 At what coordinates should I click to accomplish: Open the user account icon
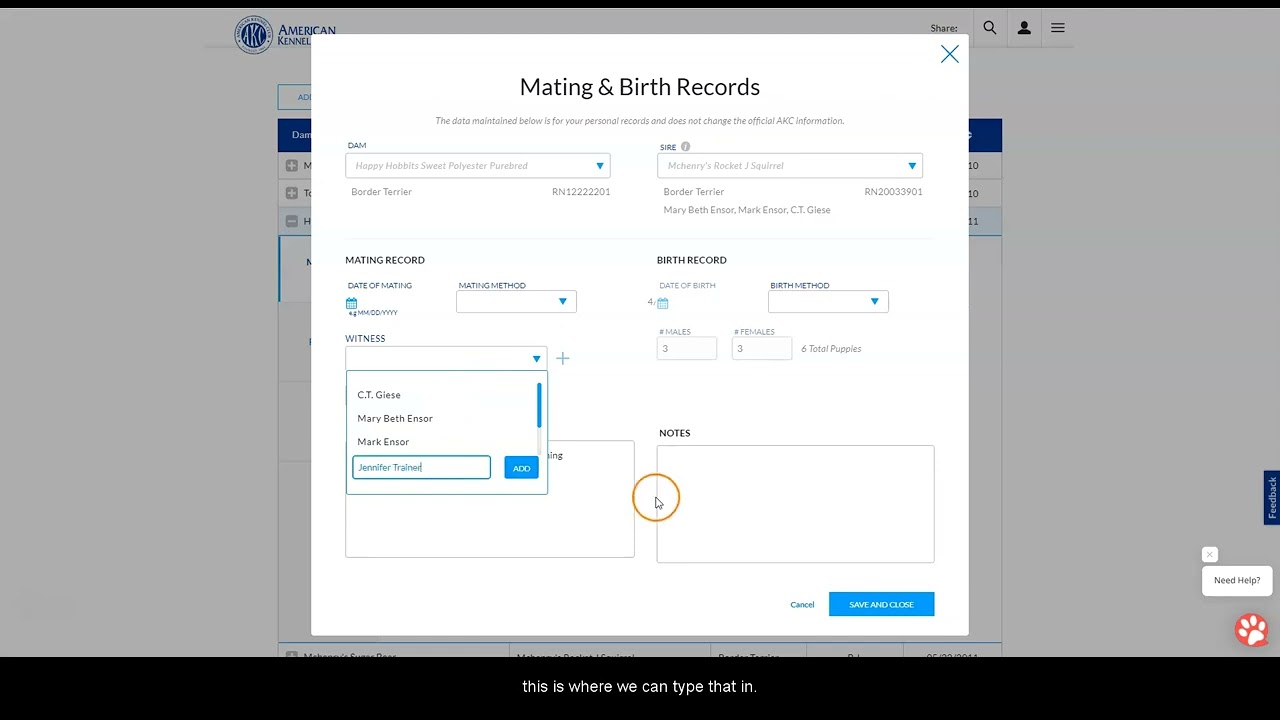coord(1024,28)
